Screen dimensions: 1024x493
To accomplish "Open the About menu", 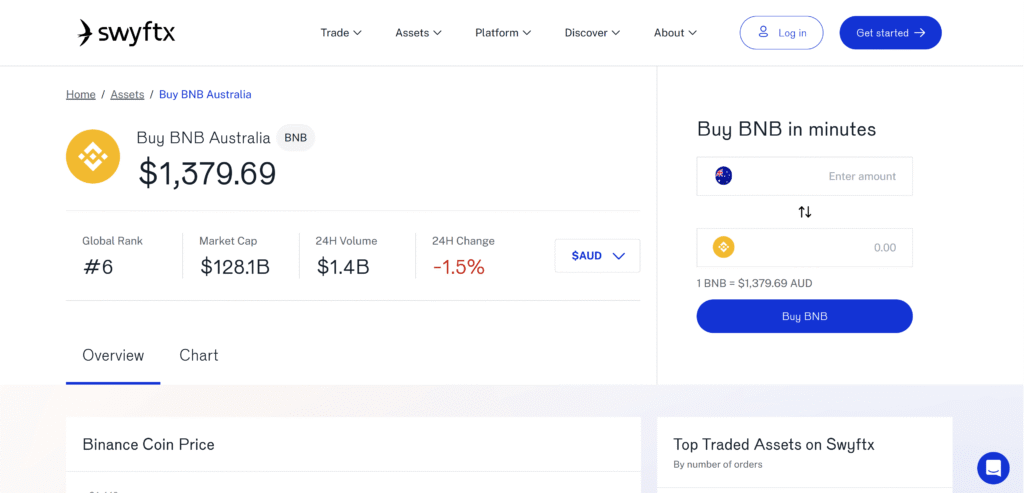I will click(x=675, y=33).
